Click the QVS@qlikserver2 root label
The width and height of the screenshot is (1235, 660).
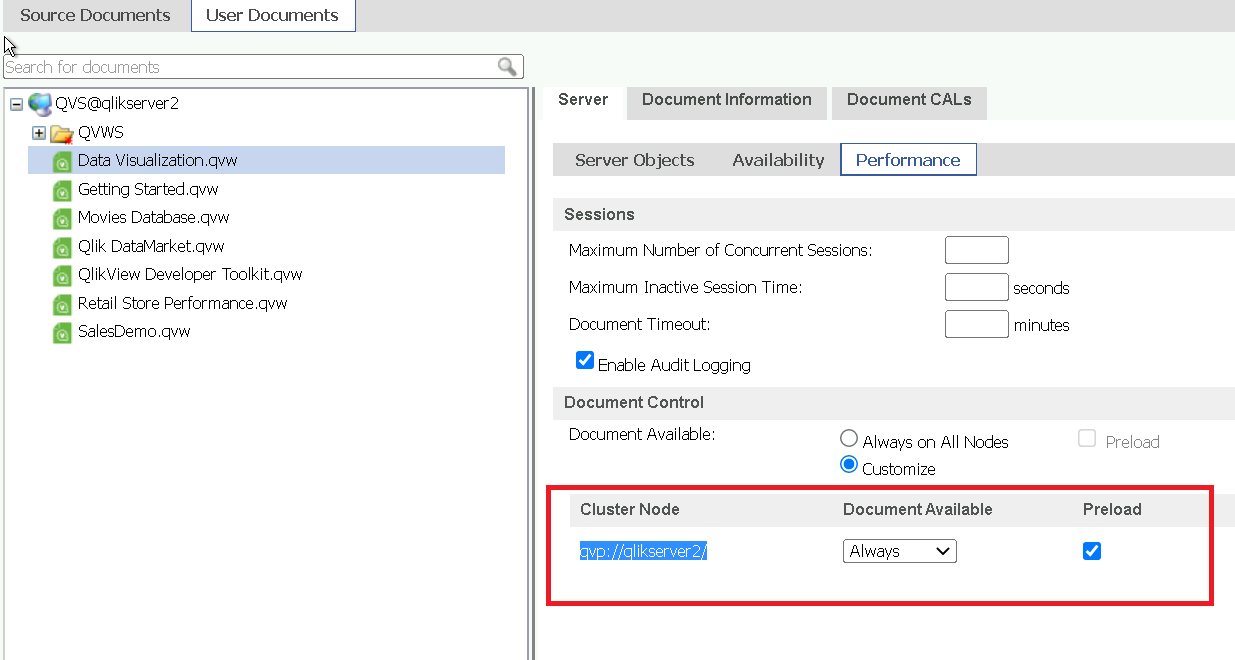point(117,103)
